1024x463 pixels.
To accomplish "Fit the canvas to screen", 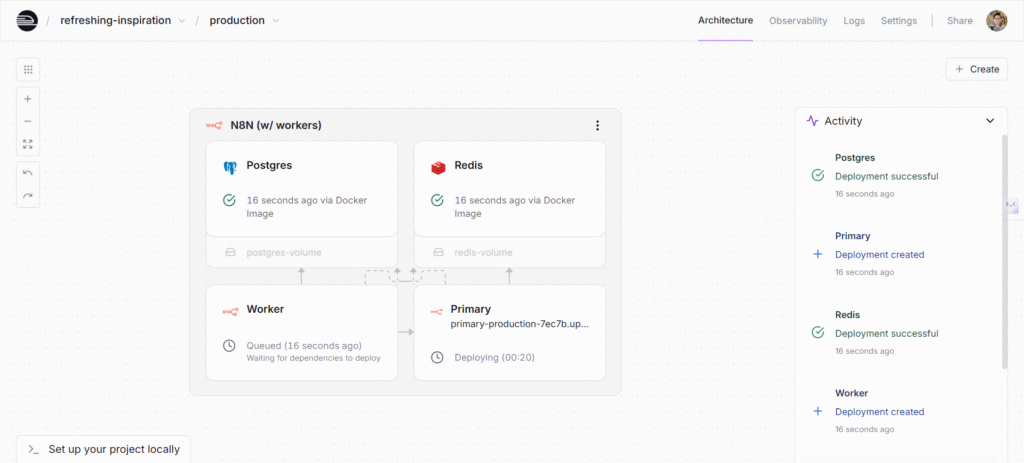I will pos(27,144).
